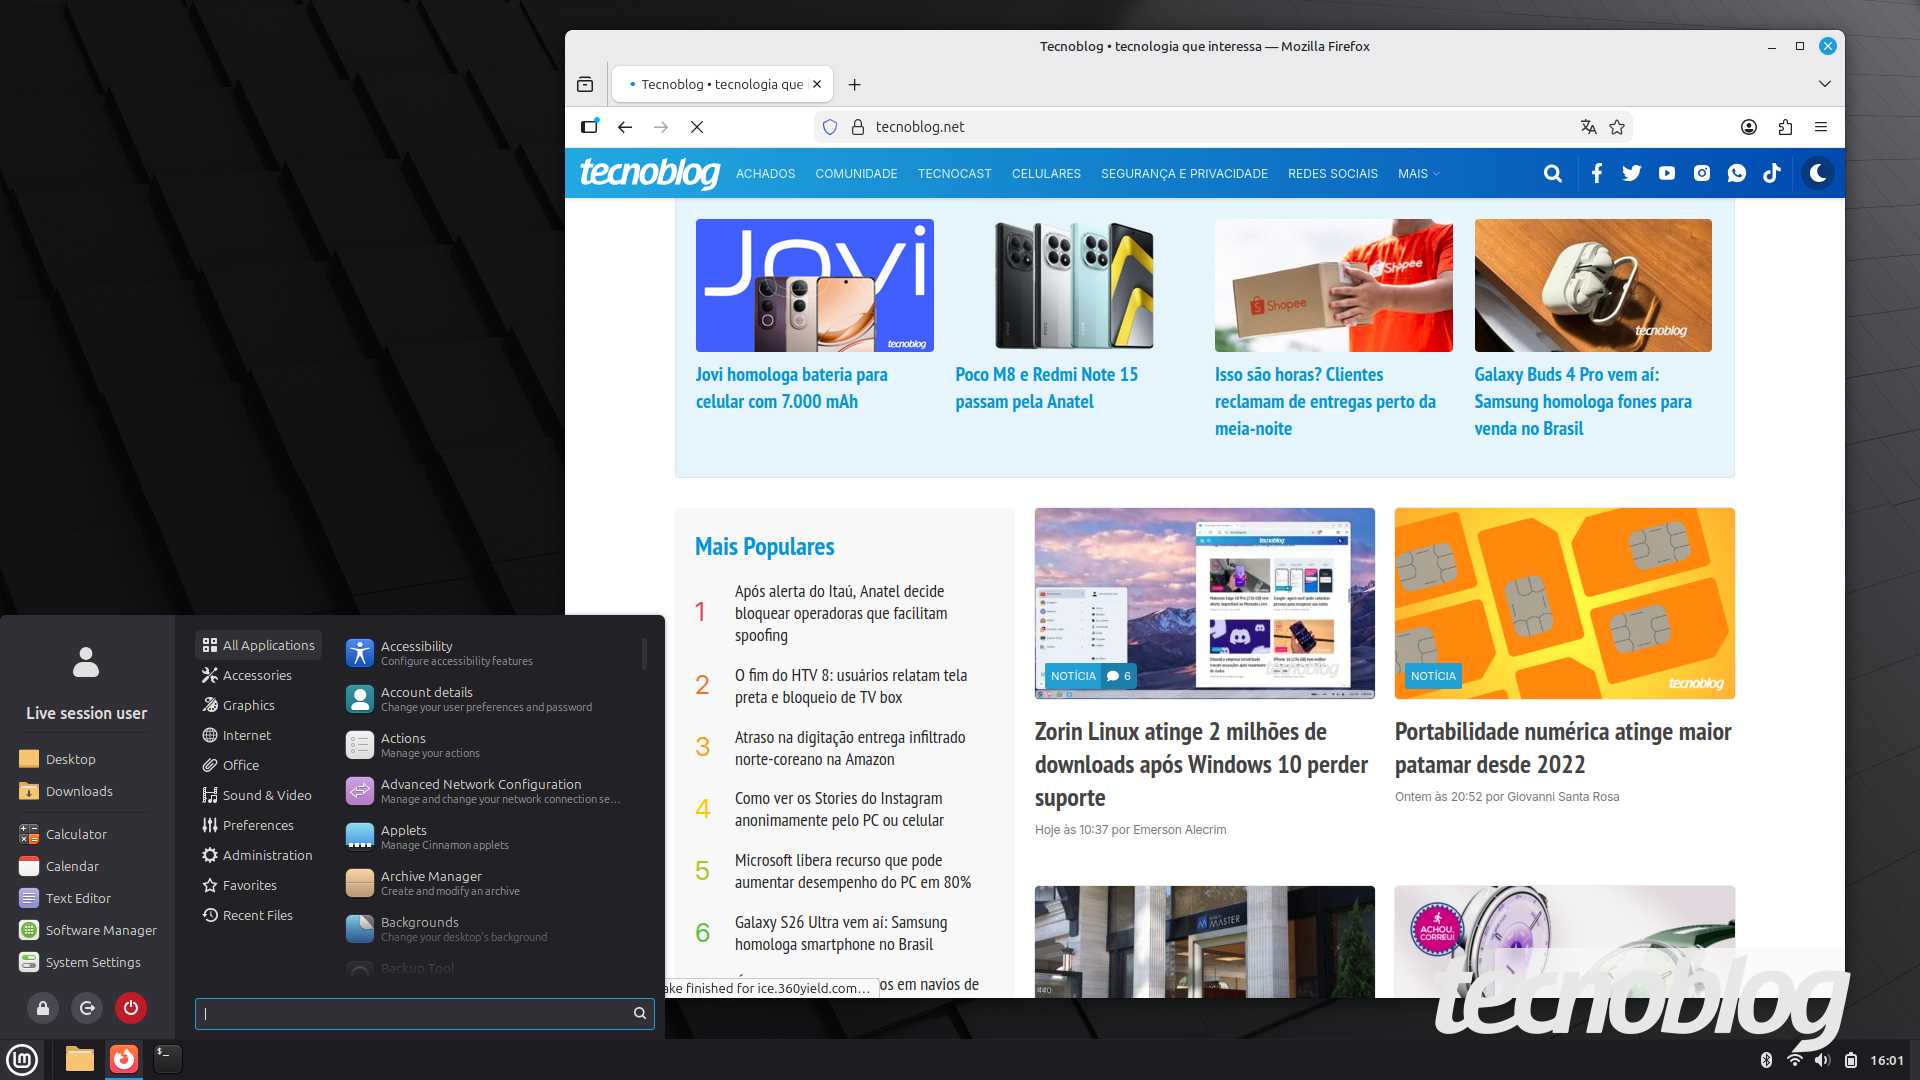Open Tecnoblog's TikTok icon link

1772,173
